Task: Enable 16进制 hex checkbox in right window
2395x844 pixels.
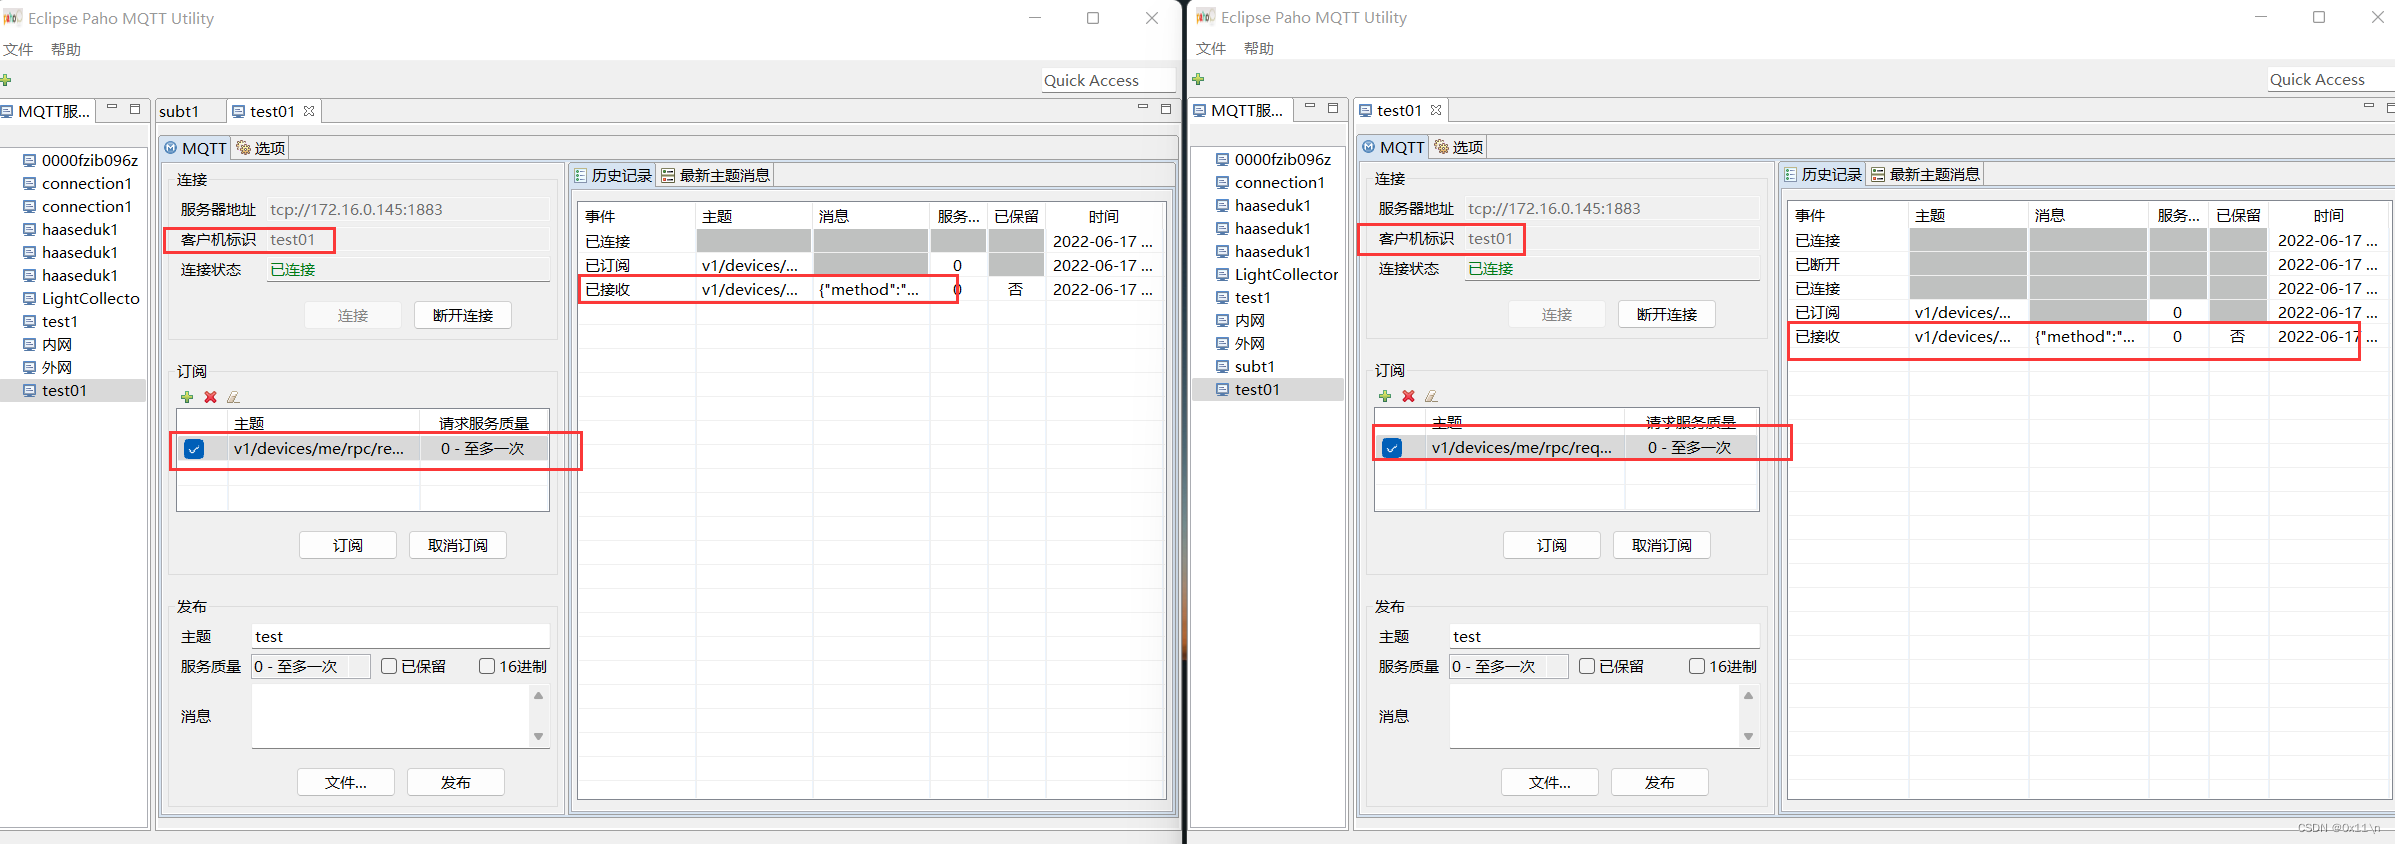Action: pyautogui.click(x=1697, y=666)
